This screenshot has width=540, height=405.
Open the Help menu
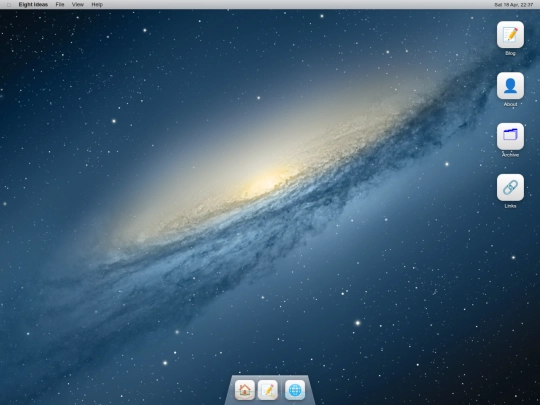pyautogui.click(x=97, y=4)
